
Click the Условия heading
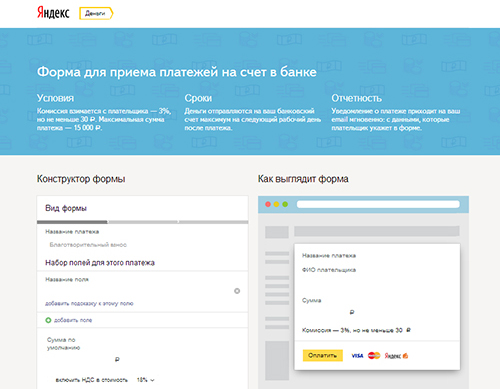[x=55, y=98]
